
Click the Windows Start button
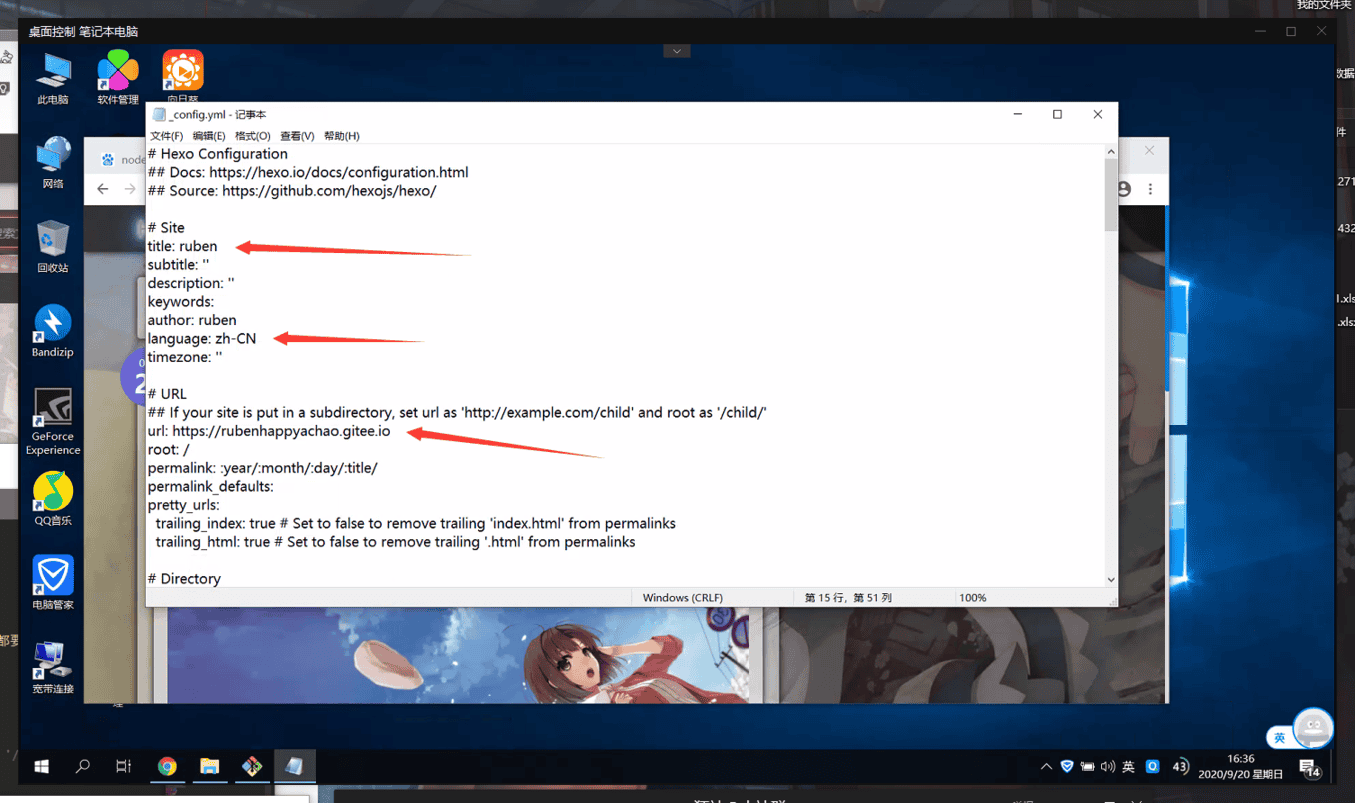(41, 767)
